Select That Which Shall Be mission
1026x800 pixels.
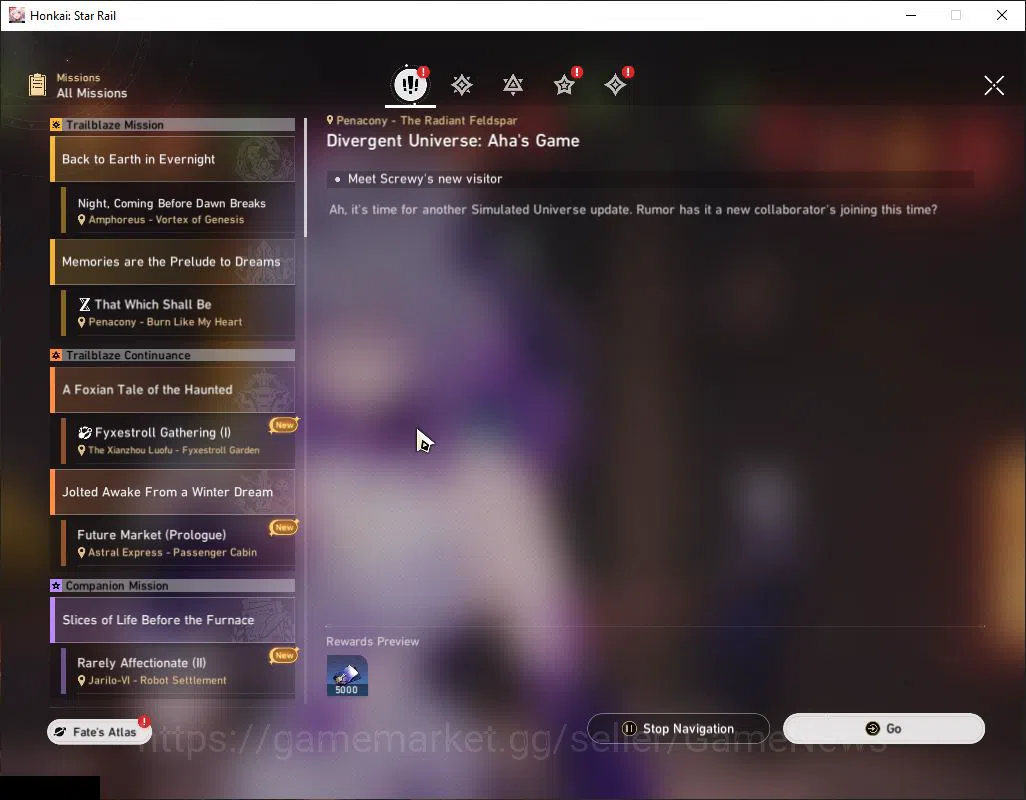[x=178, y=313]
